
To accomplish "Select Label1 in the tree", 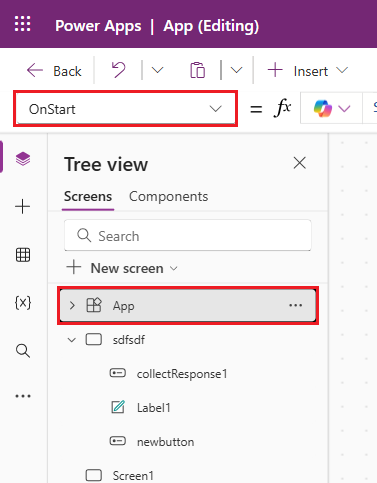I will (154, 408).
